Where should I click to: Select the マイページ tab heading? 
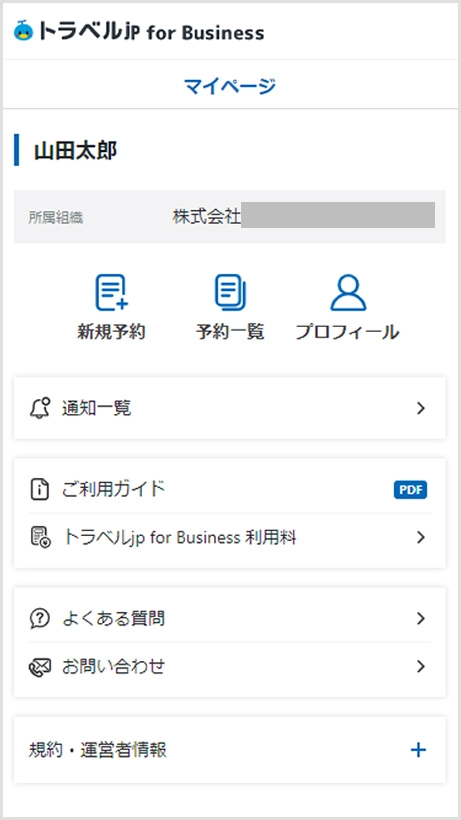pos(230,85)
